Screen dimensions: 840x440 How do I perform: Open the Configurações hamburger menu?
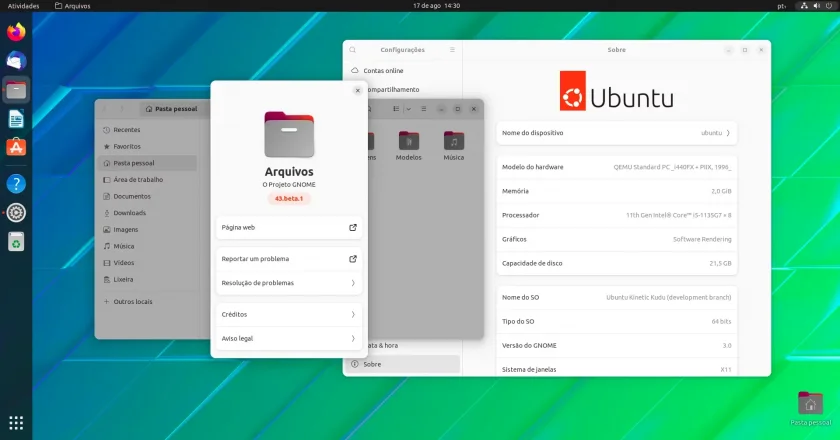(452, 50)
